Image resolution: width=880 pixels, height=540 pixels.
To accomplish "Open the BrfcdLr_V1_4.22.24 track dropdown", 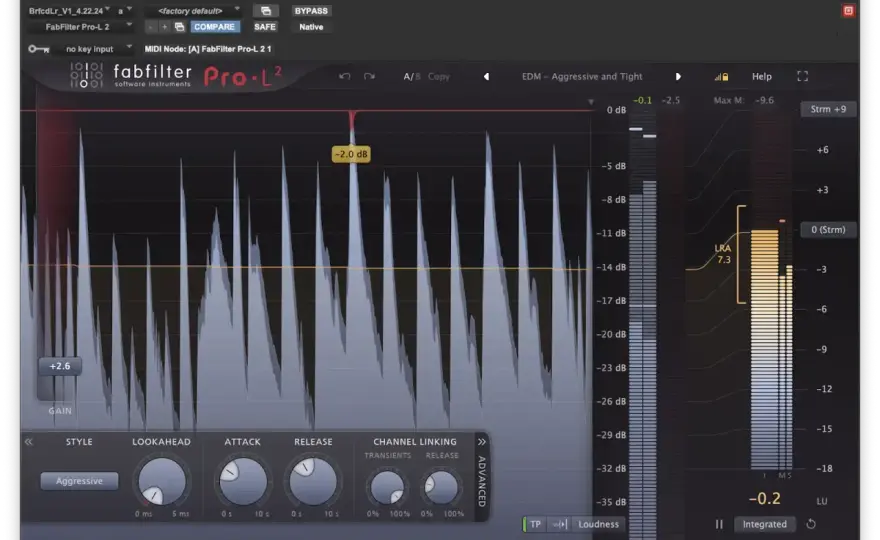I will [68, 11].
